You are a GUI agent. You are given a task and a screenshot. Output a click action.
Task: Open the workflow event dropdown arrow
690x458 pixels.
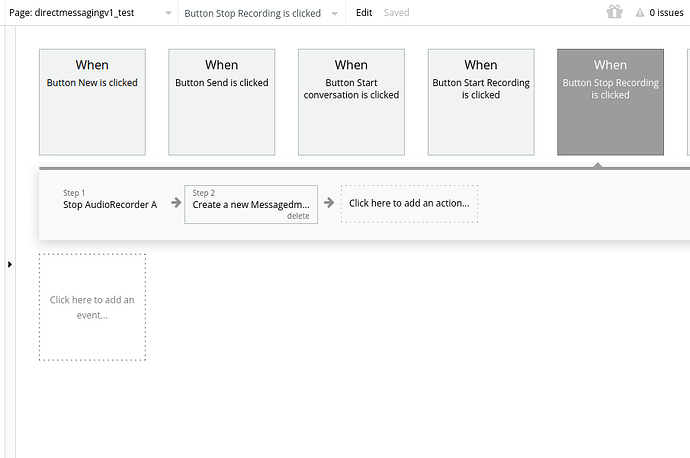point(334,14)
